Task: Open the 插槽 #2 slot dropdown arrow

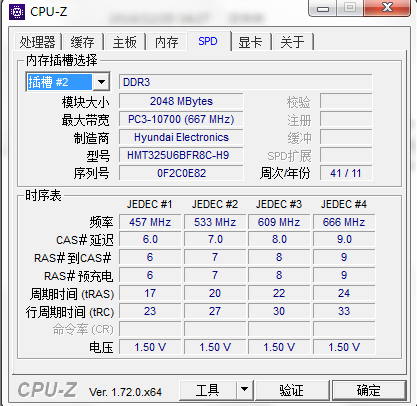Action: tap(101, 82)
